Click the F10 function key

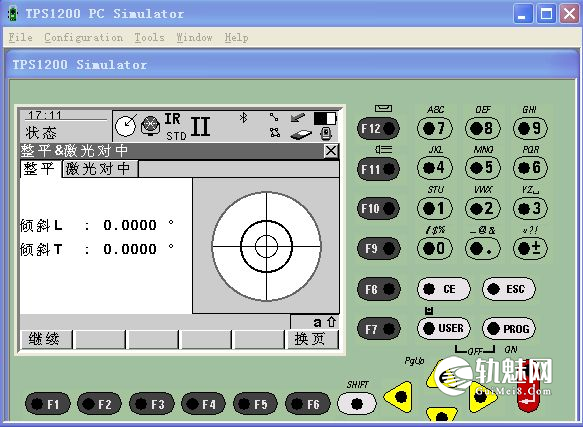[x=378, y=208]
